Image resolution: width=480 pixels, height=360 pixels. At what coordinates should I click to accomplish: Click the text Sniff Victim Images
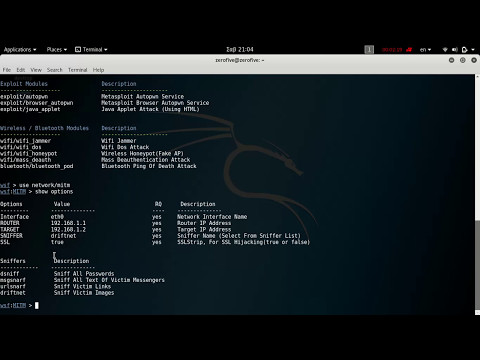pyautogui.click(x=84, y=293)
